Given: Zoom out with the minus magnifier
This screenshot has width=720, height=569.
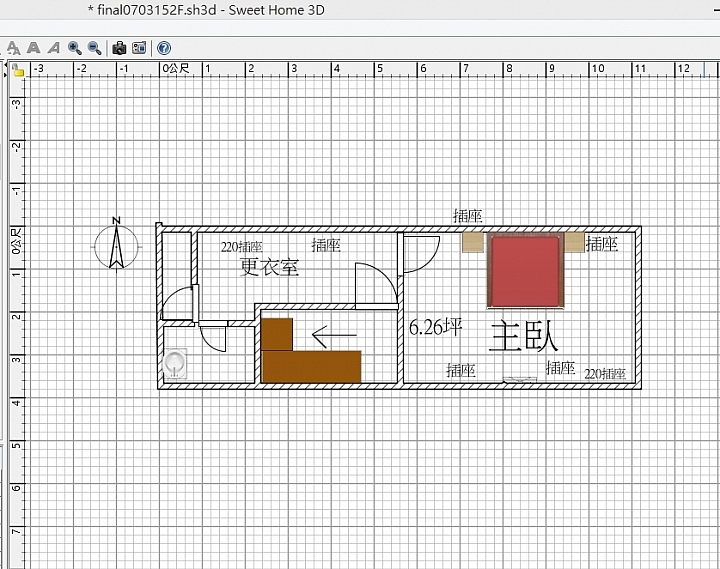Looking at the screenshot, I should (x=95, y=48).
